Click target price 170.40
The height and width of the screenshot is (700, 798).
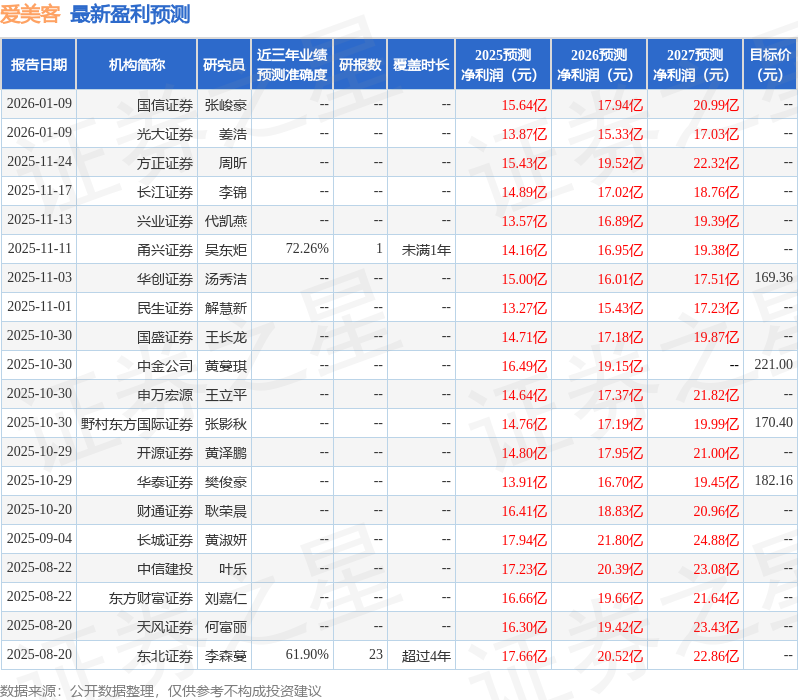[774, 423]
